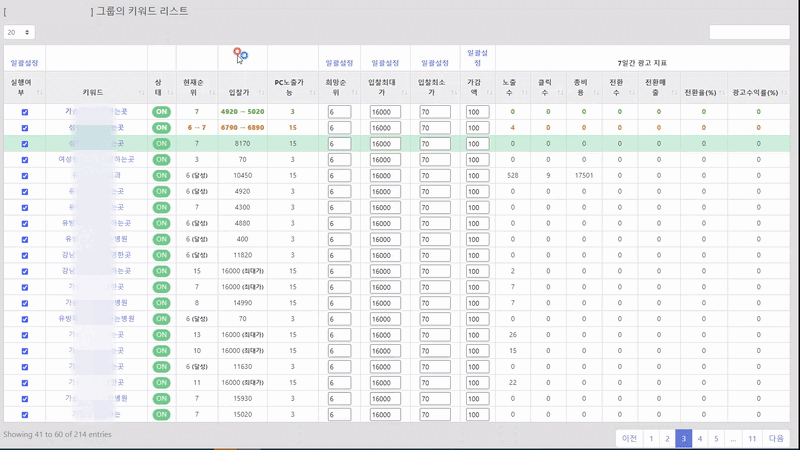
Task: Click 일괄설정 link above 실행여부 column
Action: (24, 62)
